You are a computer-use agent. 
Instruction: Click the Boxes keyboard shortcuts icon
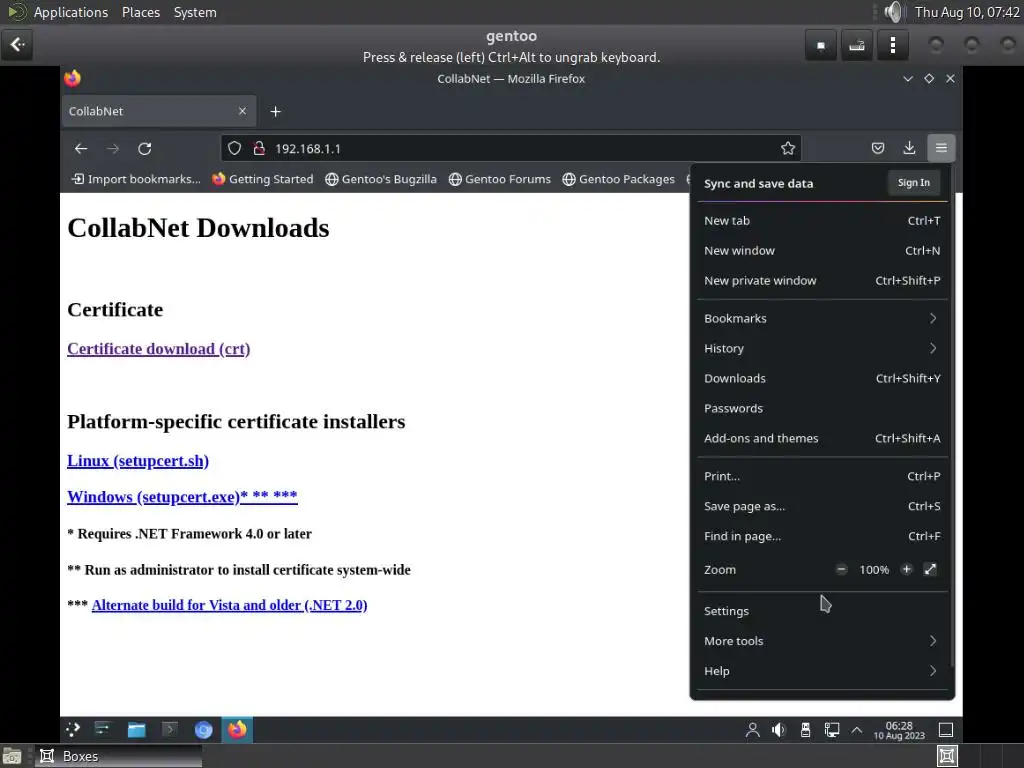857,46
